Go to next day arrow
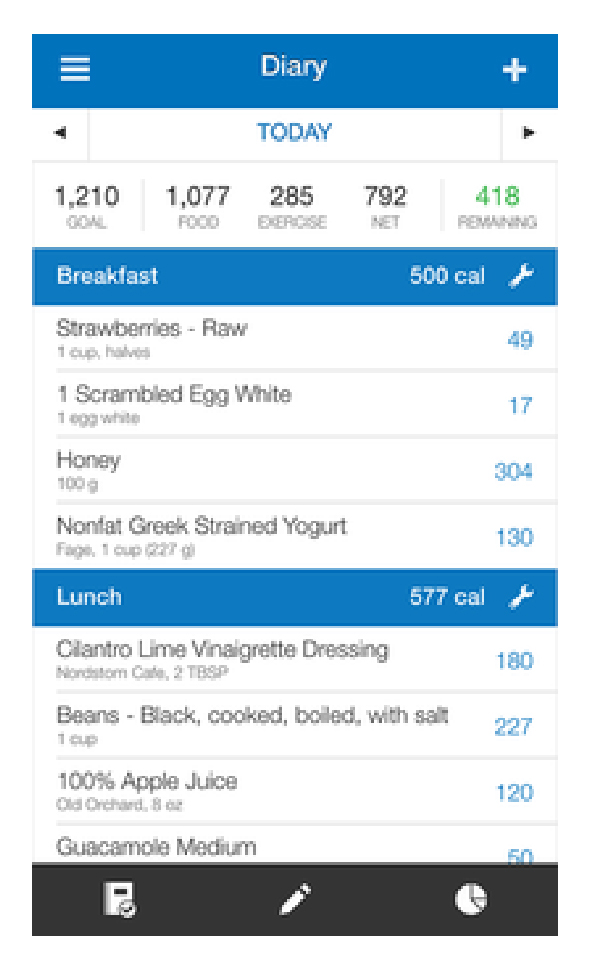 tap(528, 132)
